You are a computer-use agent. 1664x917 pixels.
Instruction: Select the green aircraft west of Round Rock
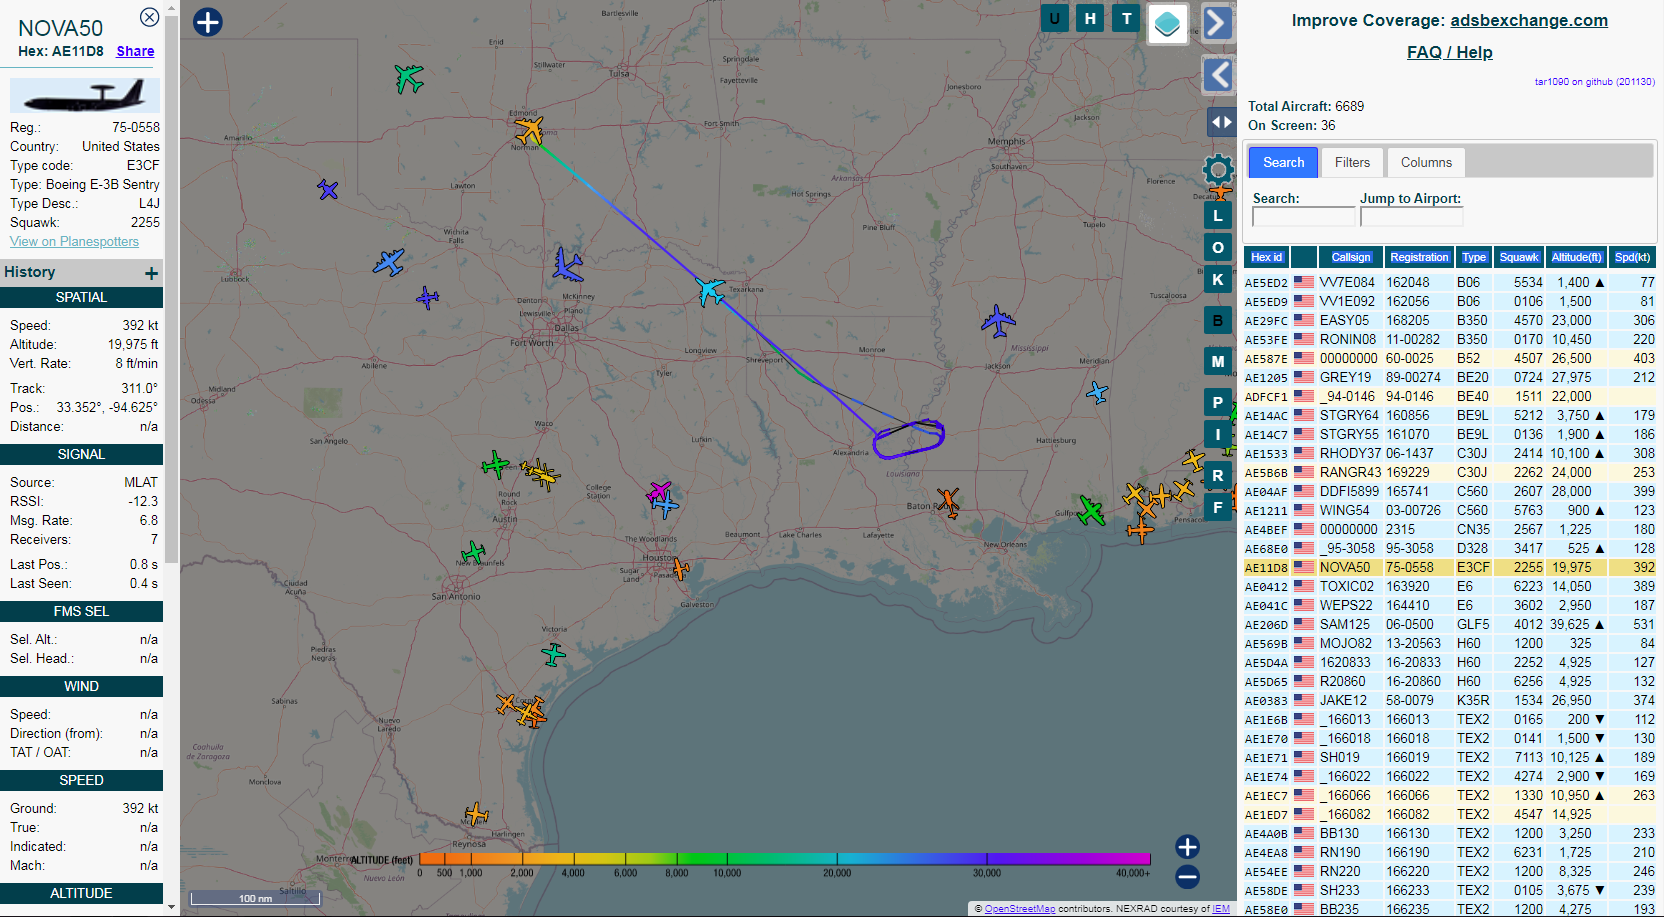(x=495, y=465)
